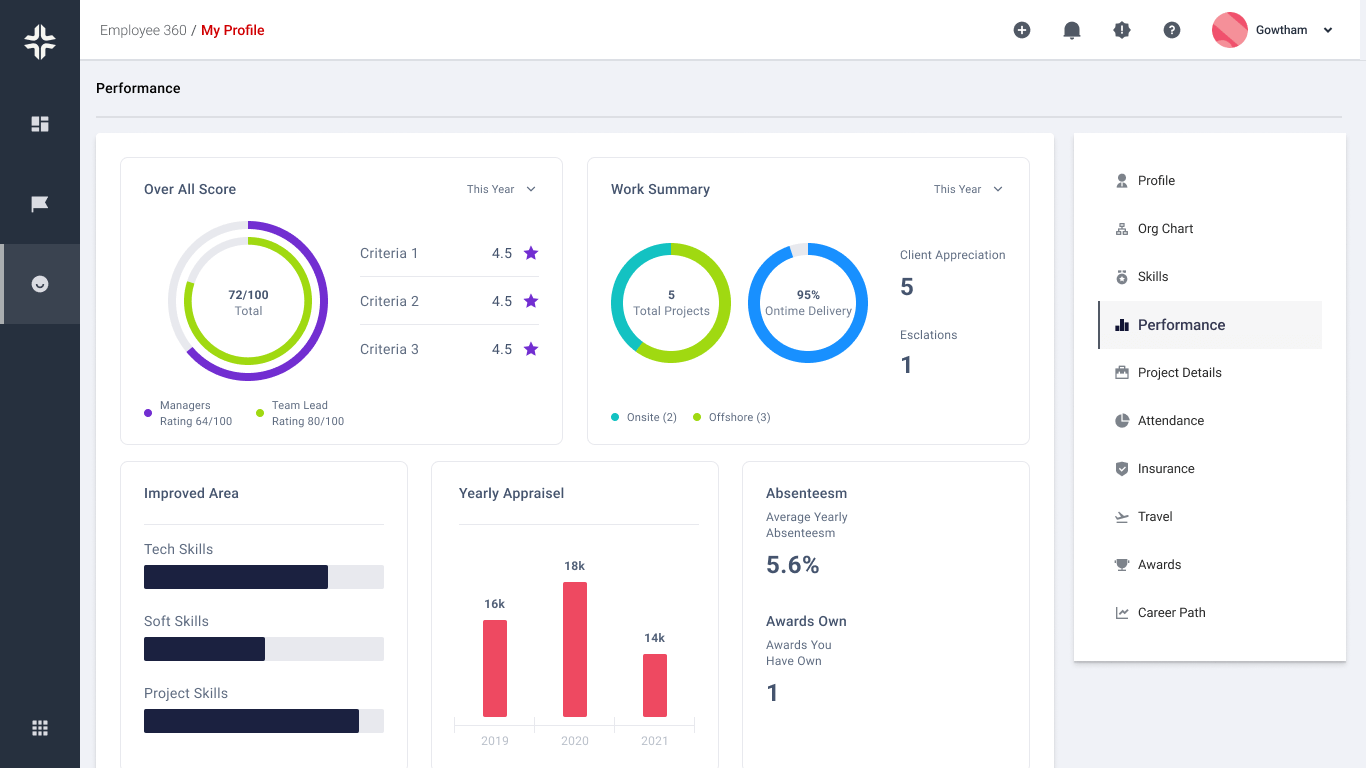This screenshot has height=768, width=1366.
Task: Select the flag icon in left sidebar
Action: pos(40,204)
